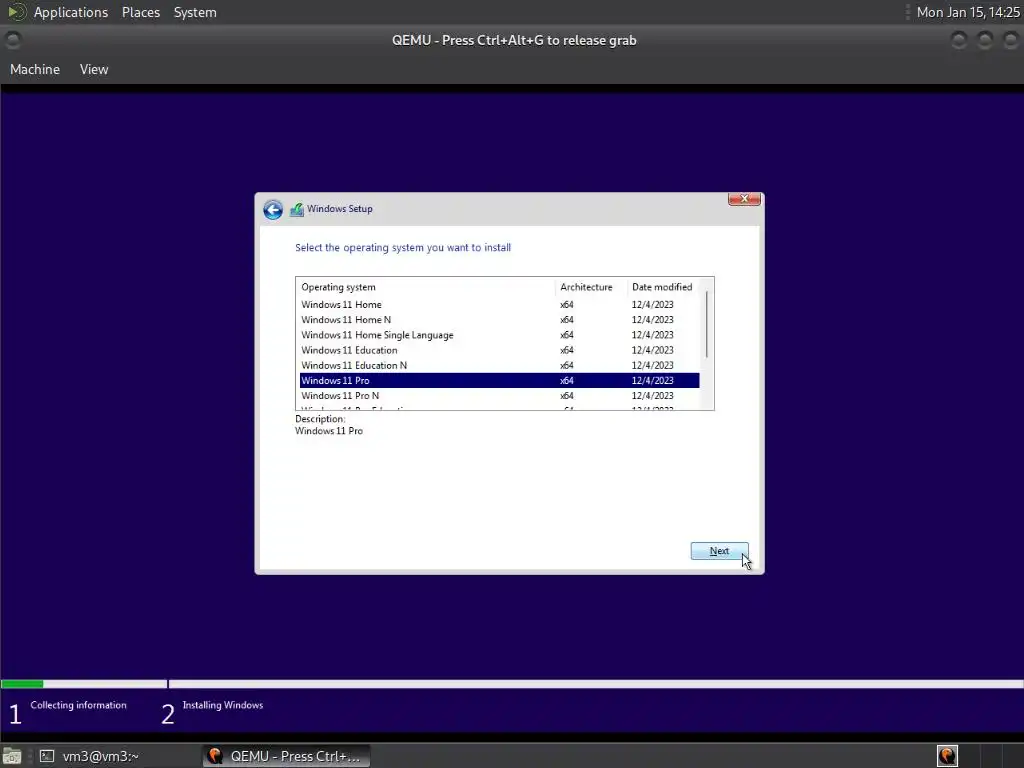Click the Windows Setup title icon
This screenshot has width=1024, height=768.
coord(297,209)
